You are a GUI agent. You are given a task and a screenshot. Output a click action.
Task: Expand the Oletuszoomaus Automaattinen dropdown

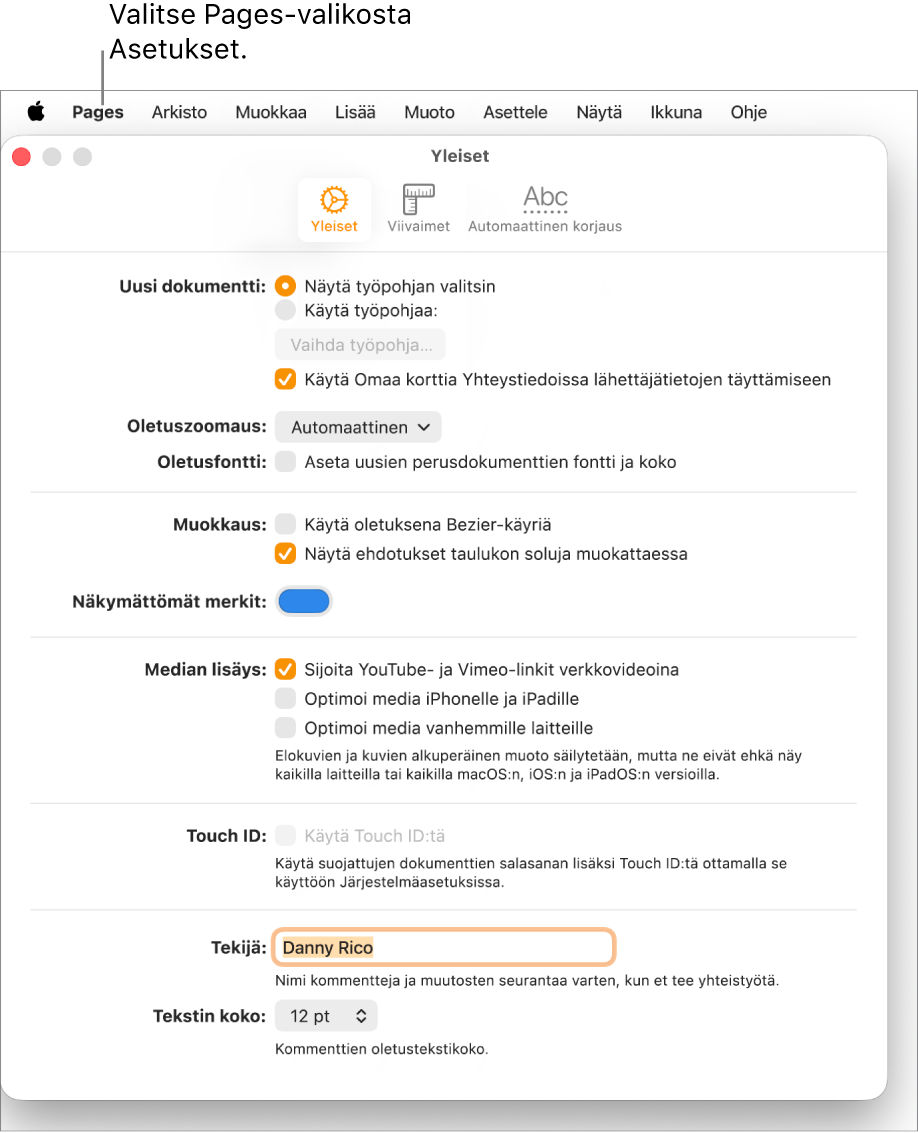[359, 427]
